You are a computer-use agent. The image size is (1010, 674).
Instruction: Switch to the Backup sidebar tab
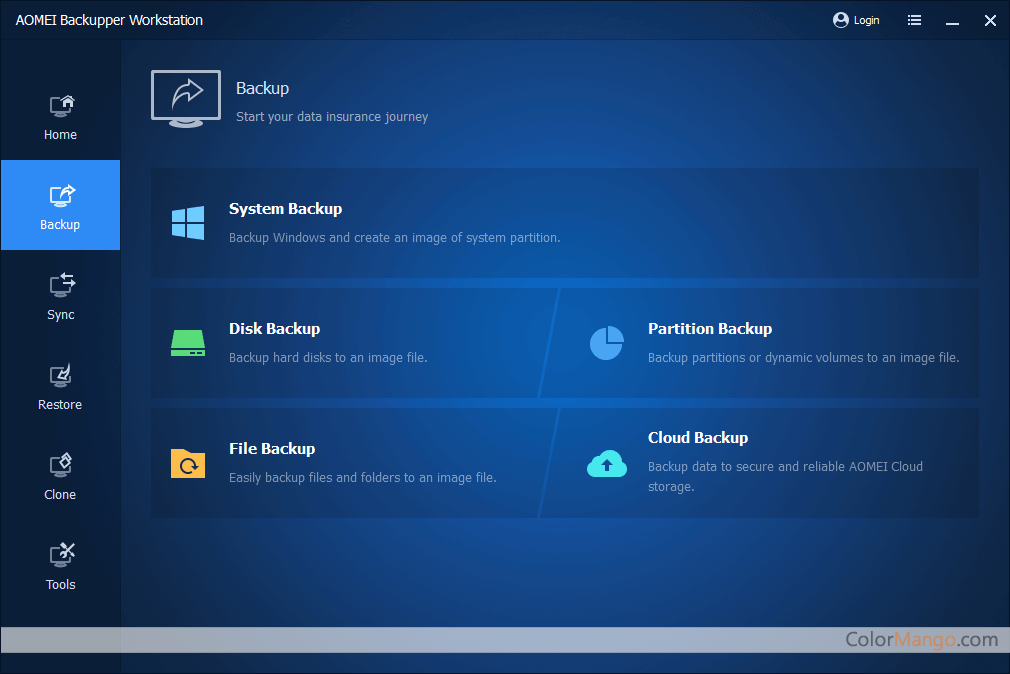point(60,205)
